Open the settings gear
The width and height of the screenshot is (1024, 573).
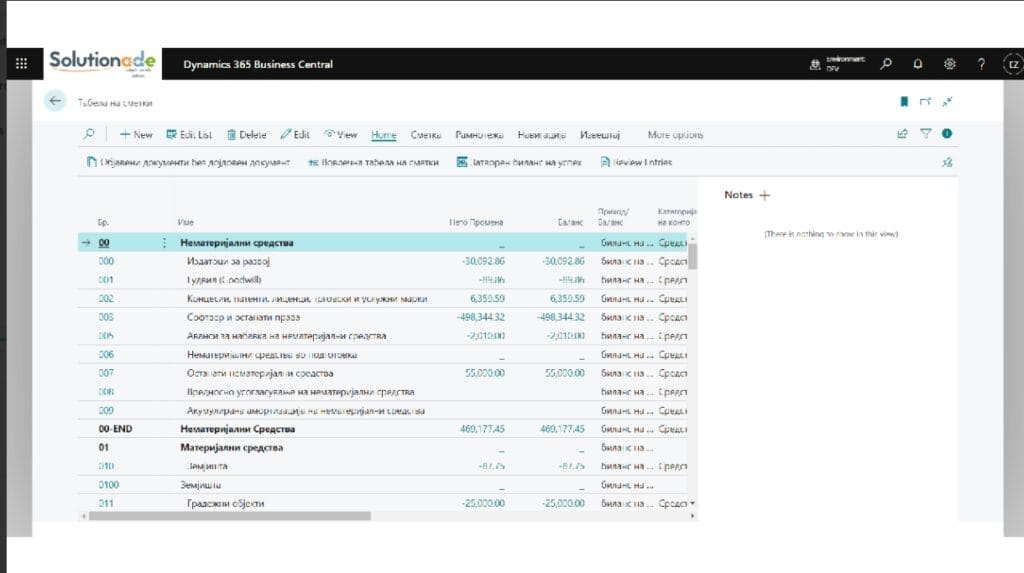click(950, 64)
